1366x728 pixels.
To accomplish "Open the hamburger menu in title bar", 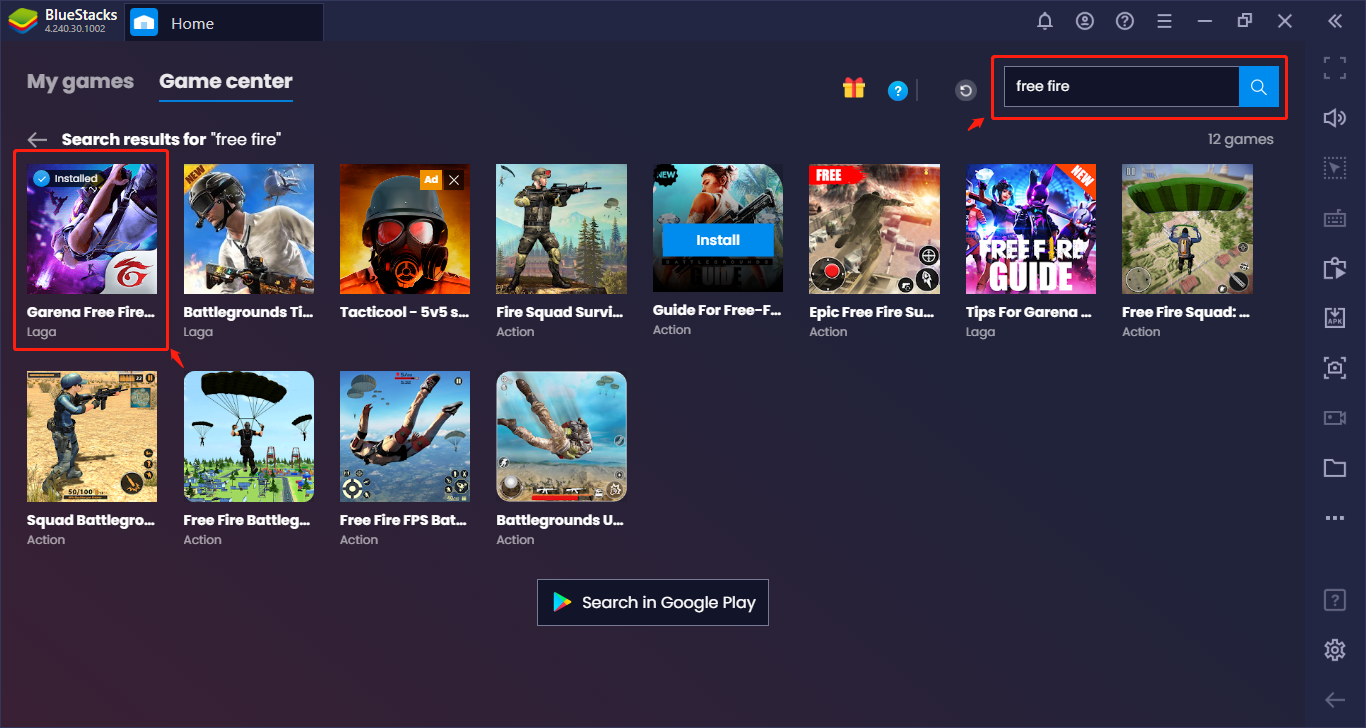I will 1164,21.
